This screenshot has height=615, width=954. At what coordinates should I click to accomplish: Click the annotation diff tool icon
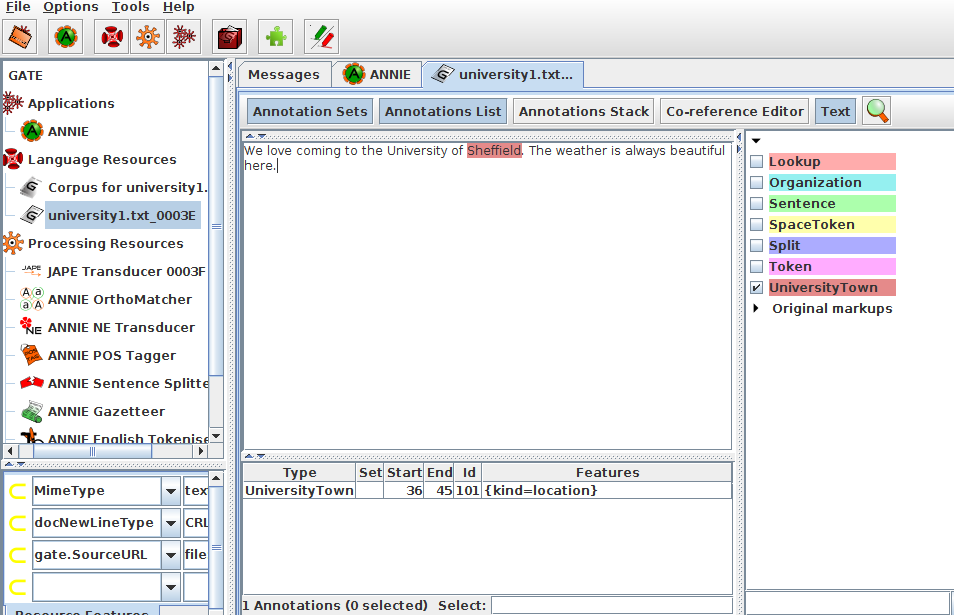pos(321,37)
